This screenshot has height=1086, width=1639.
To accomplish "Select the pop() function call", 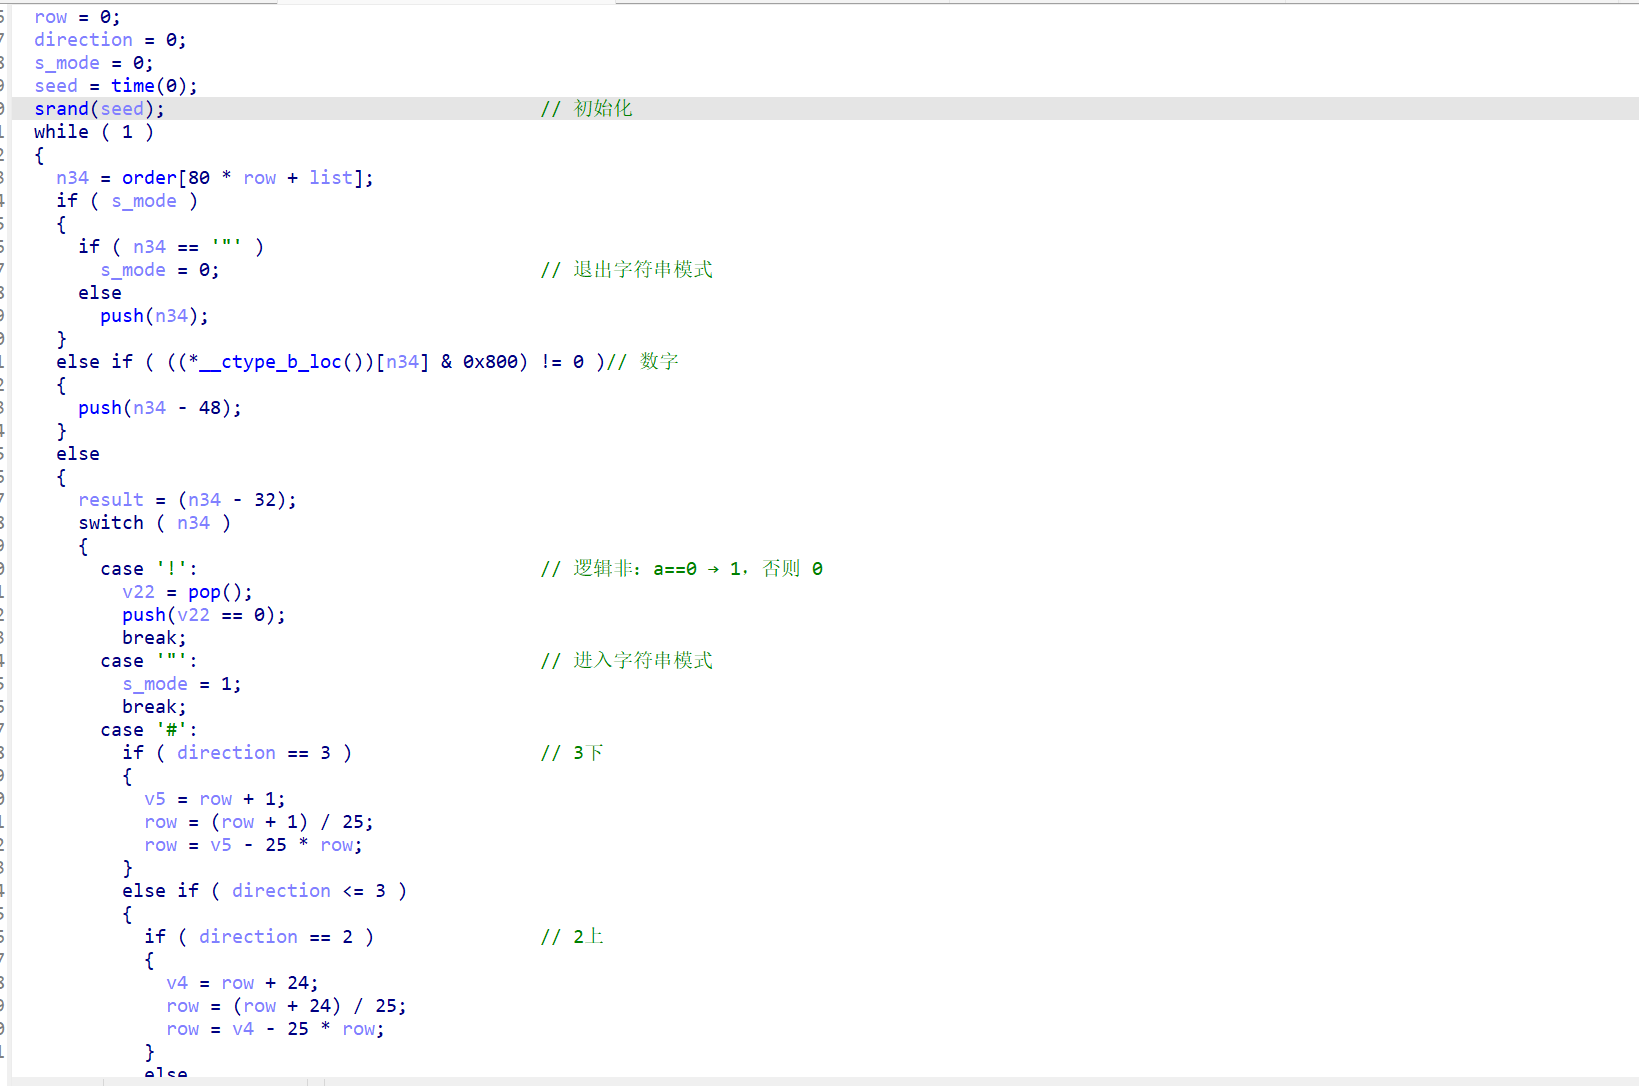I will 205,592.
